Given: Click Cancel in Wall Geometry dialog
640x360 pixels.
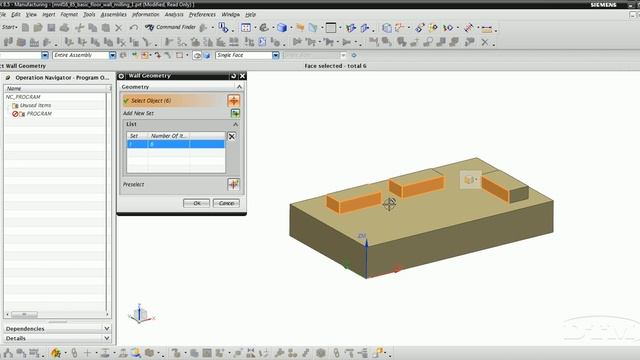Looking at the screenshot, I should click(226, 203).
